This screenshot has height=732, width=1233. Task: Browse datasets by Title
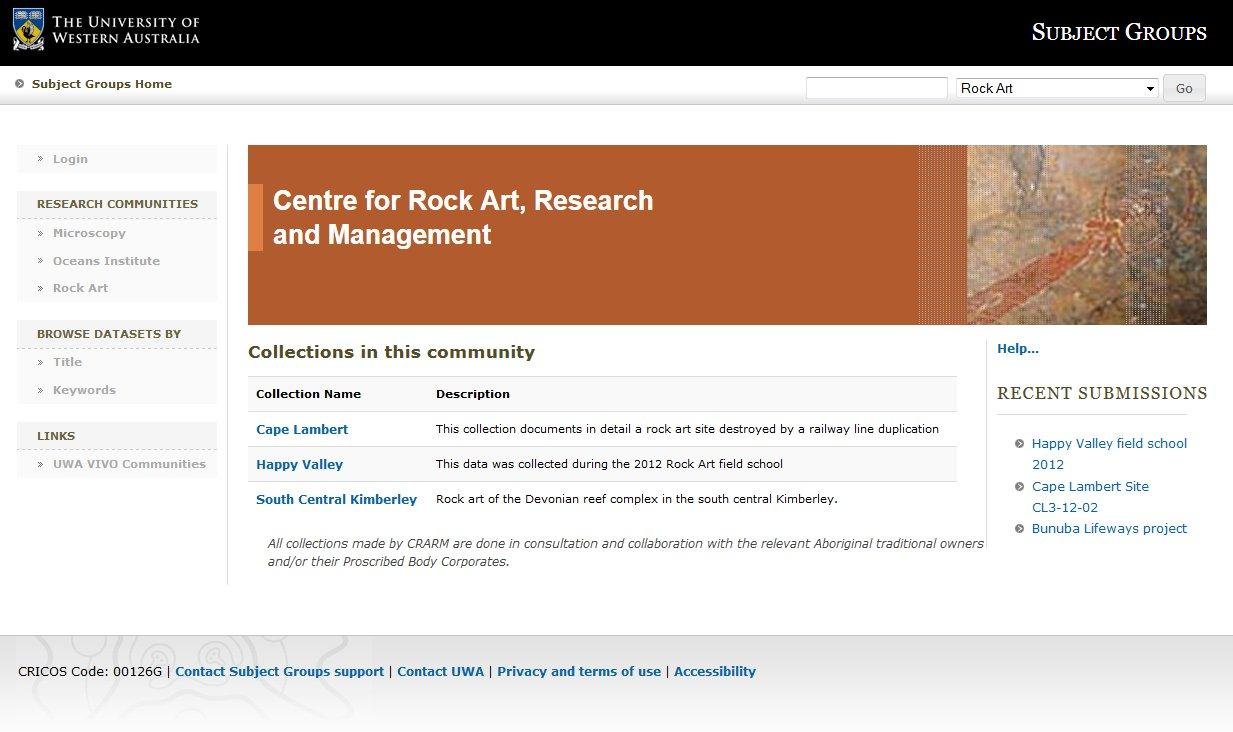pyautogui.click(x=67, y=362)
